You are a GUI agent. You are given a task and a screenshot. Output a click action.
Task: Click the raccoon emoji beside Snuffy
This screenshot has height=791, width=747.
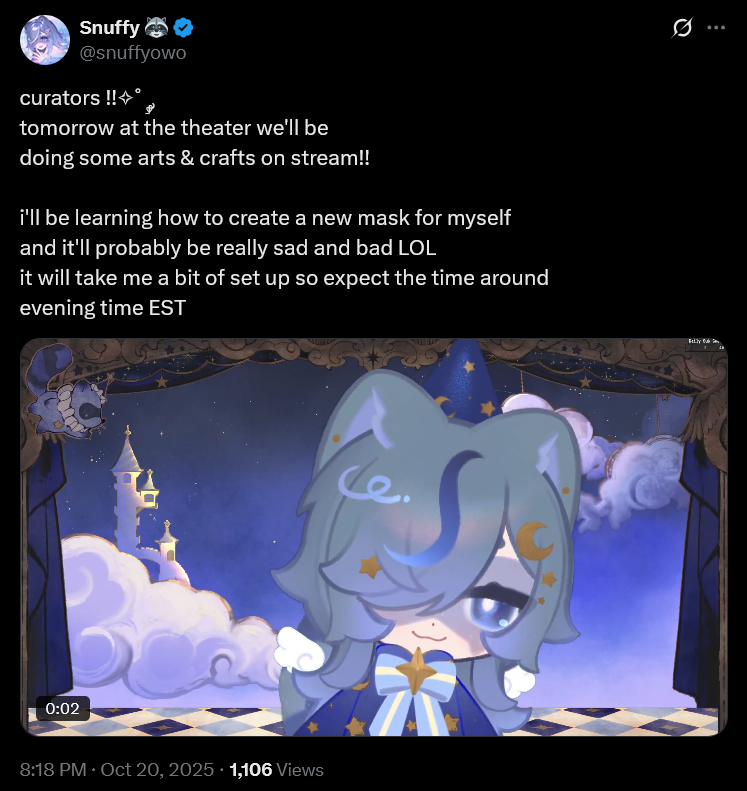(156, 28)
